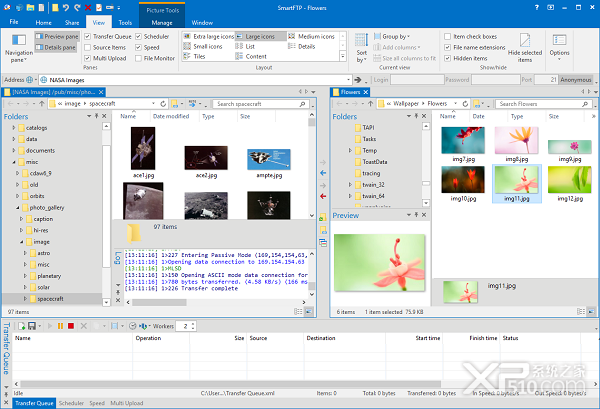The image size is (600, 409).
Task: Open the Window ribbon tab
Action: click(202, 23)
